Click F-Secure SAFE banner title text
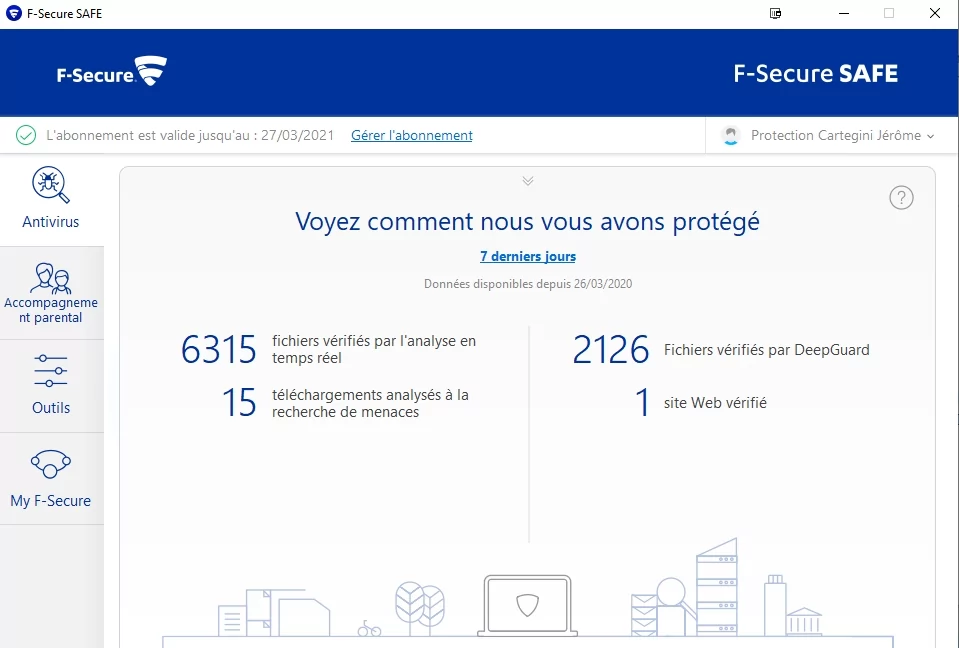 click(815, 73)
